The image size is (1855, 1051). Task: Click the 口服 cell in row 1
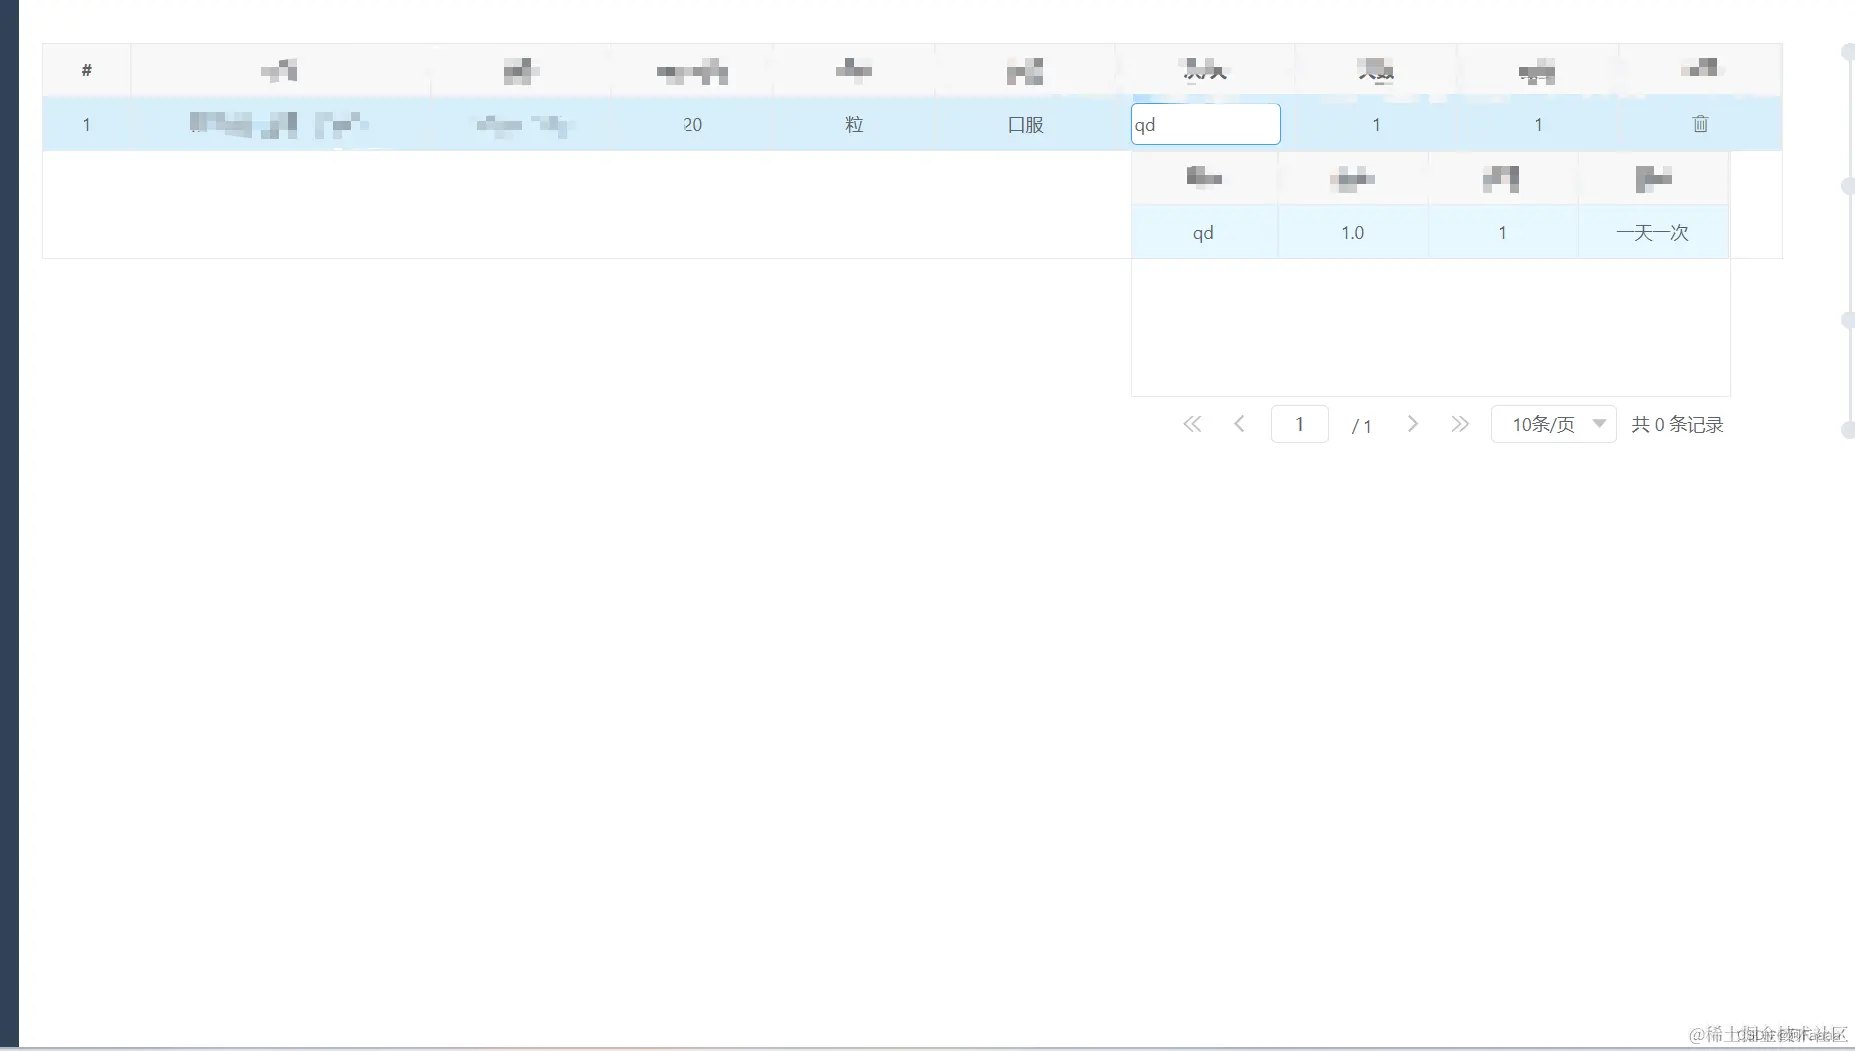click(1025, 124)
